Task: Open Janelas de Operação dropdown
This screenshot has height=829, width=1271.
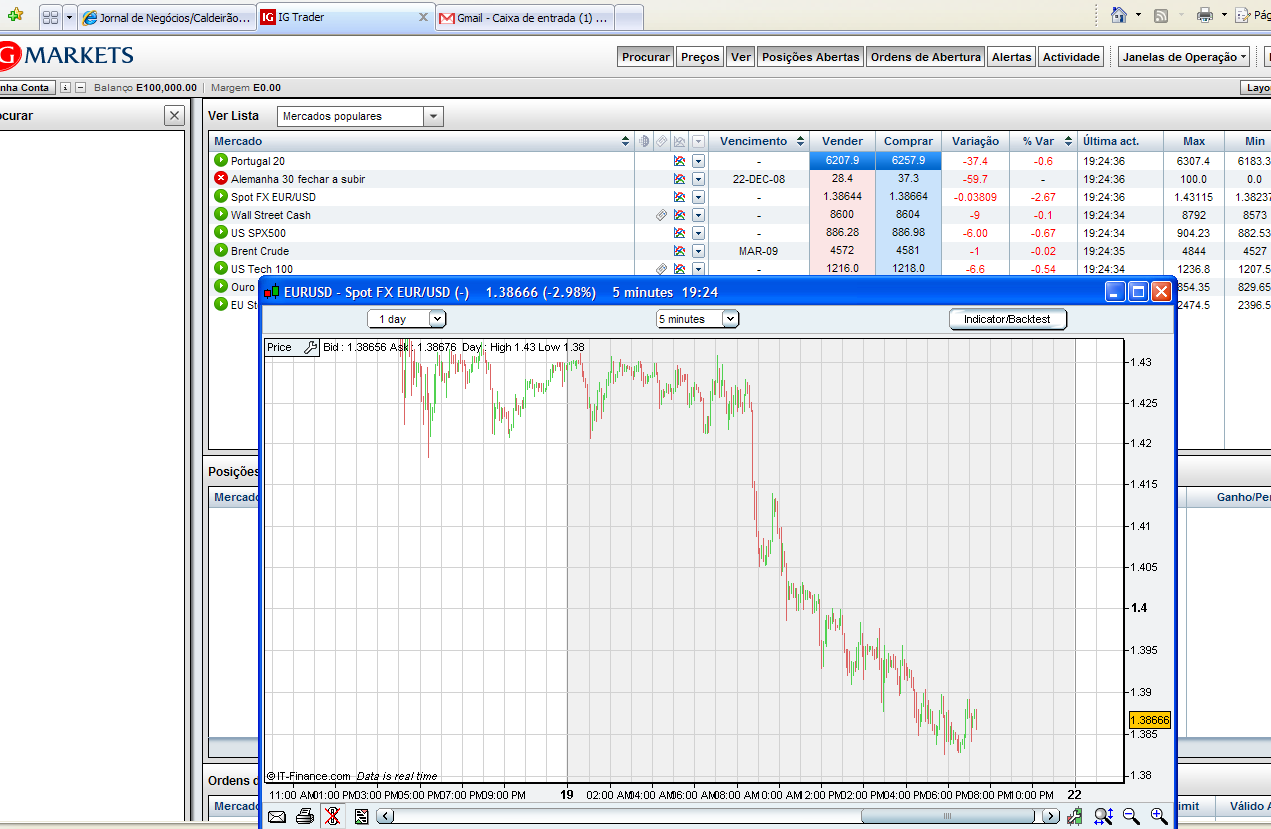Action: (1185, 57)
